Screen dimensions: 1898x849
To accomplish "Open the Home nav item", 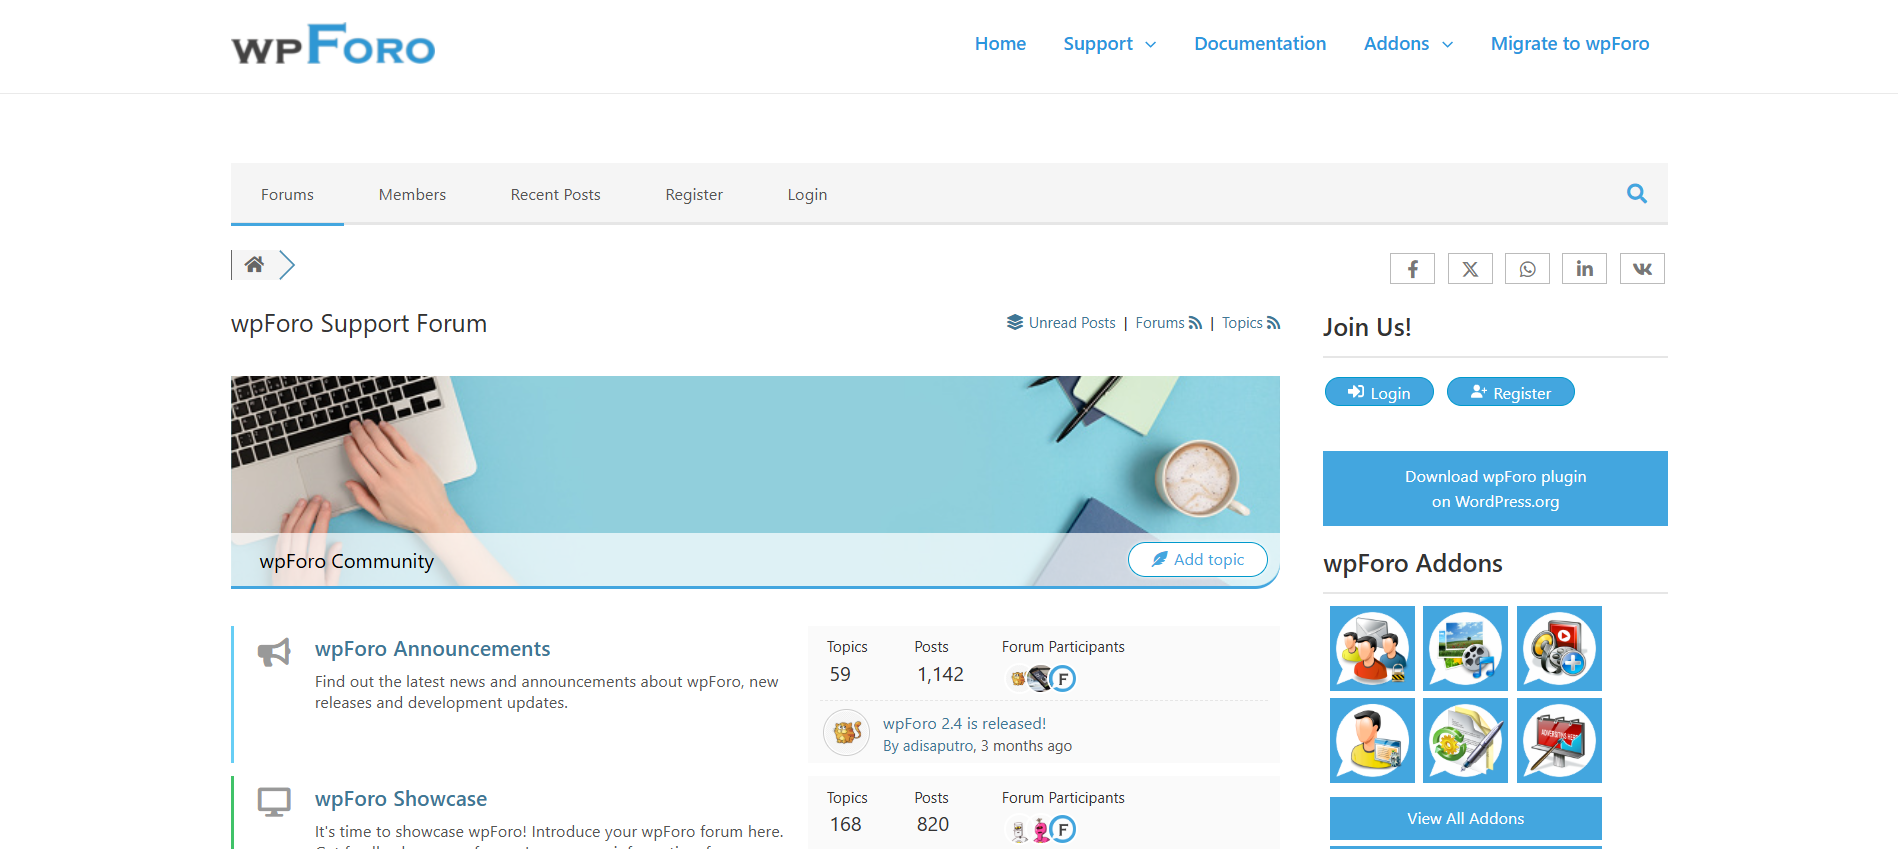I will pyautogui.click(x=1000, y=44).
